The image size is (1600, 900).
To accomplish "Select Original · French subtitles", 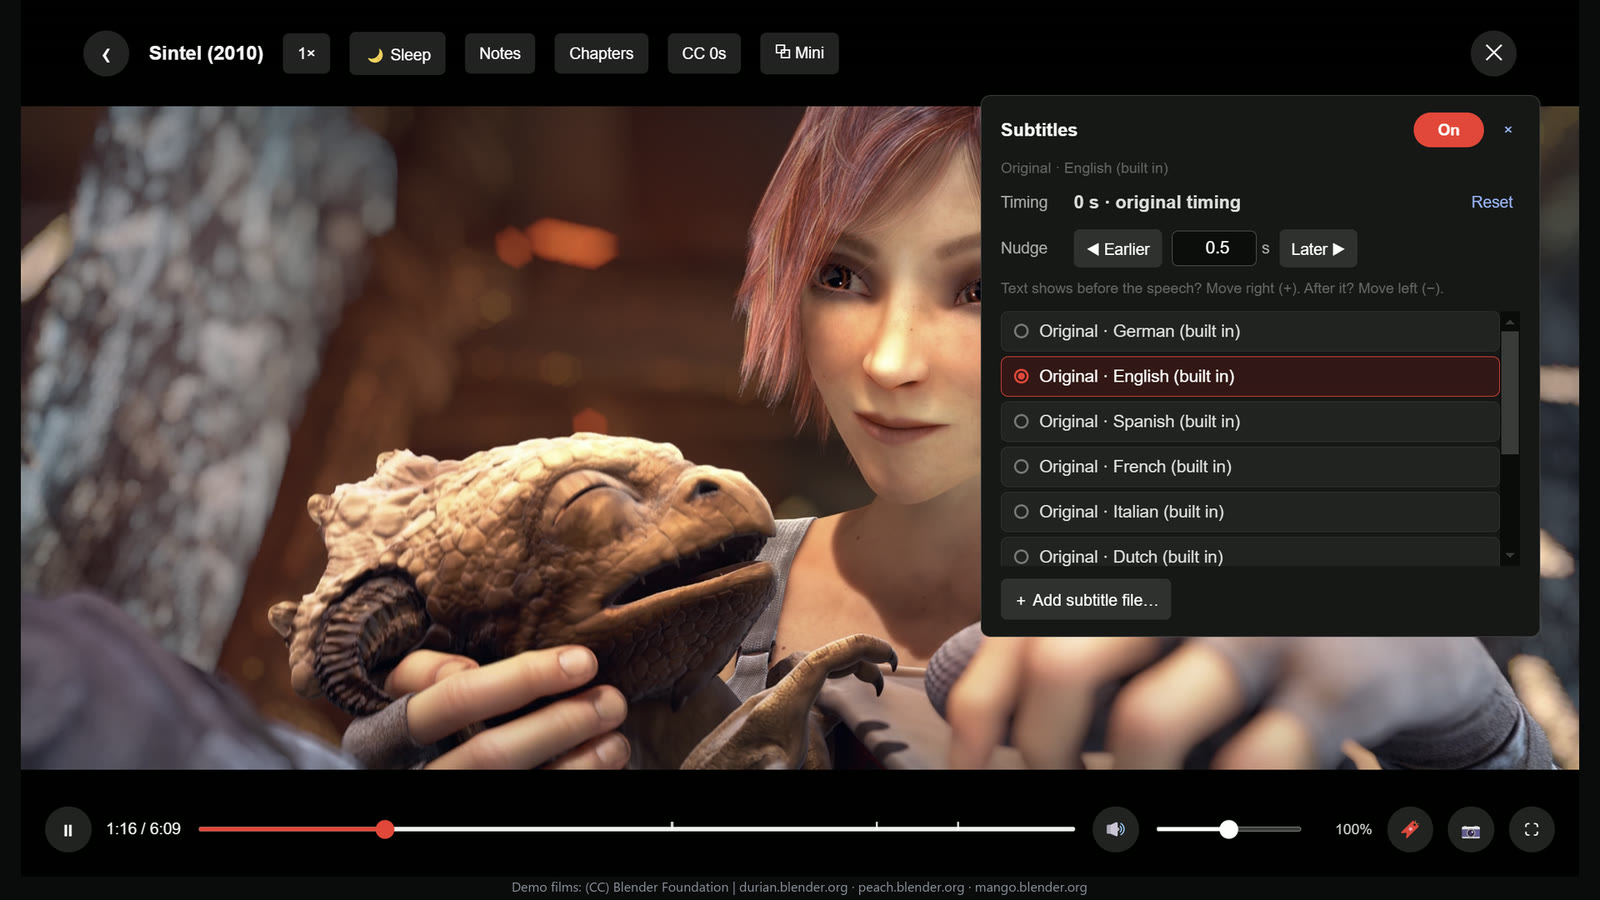I will pyautogui.click(x=1250, y=466).
